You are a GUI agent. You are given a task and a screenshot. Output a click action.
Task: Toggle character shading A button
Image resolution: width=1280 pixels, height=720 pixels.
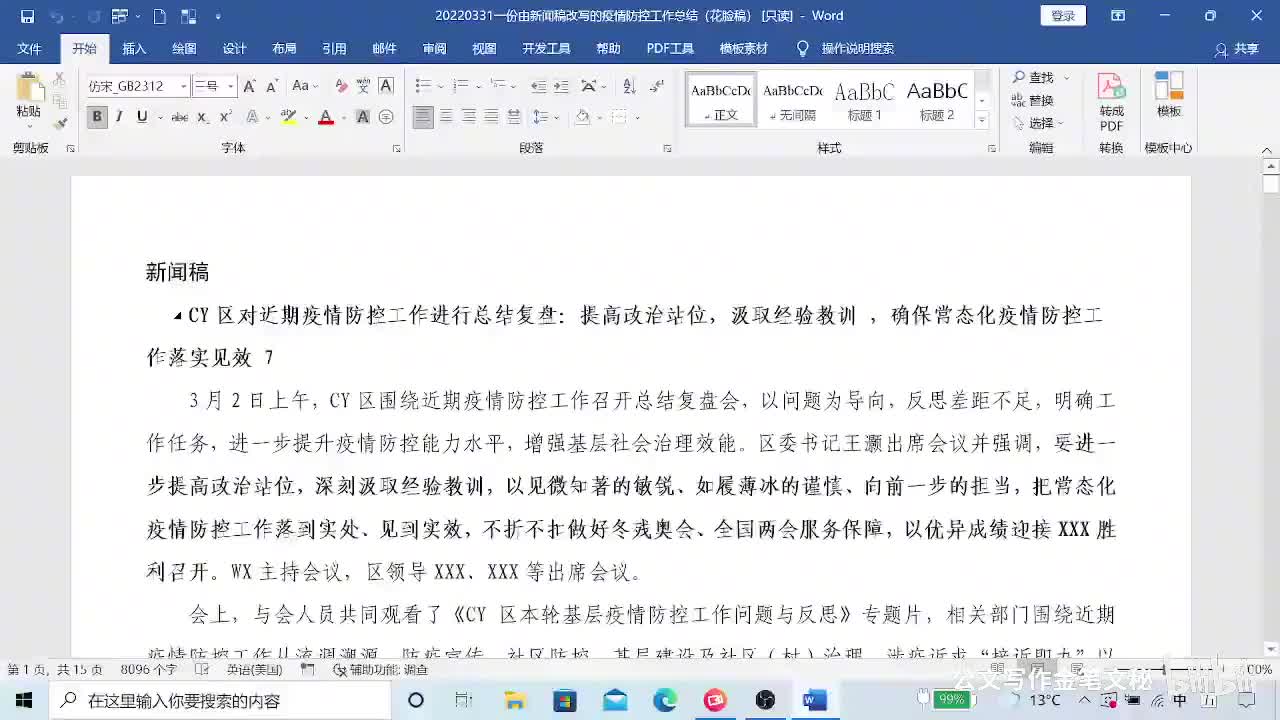[363, 117]
